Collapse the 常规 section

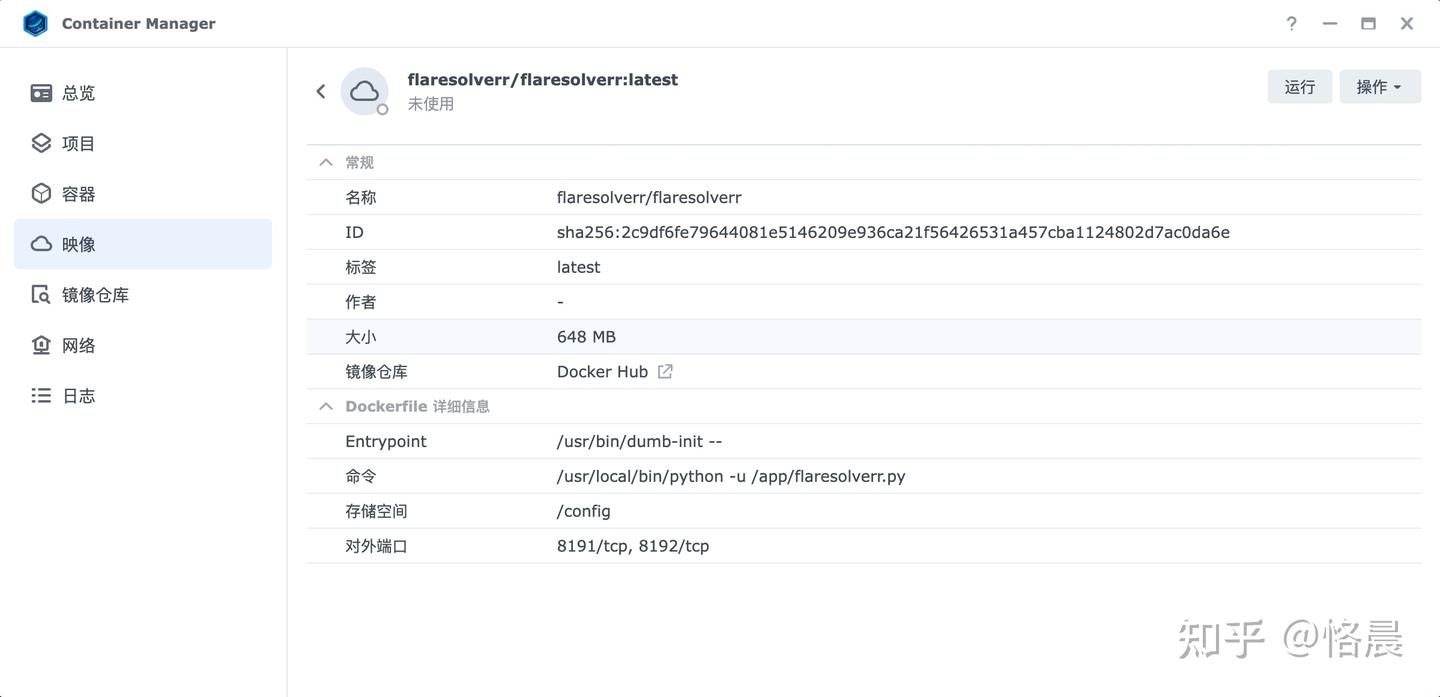coord(325,162)
